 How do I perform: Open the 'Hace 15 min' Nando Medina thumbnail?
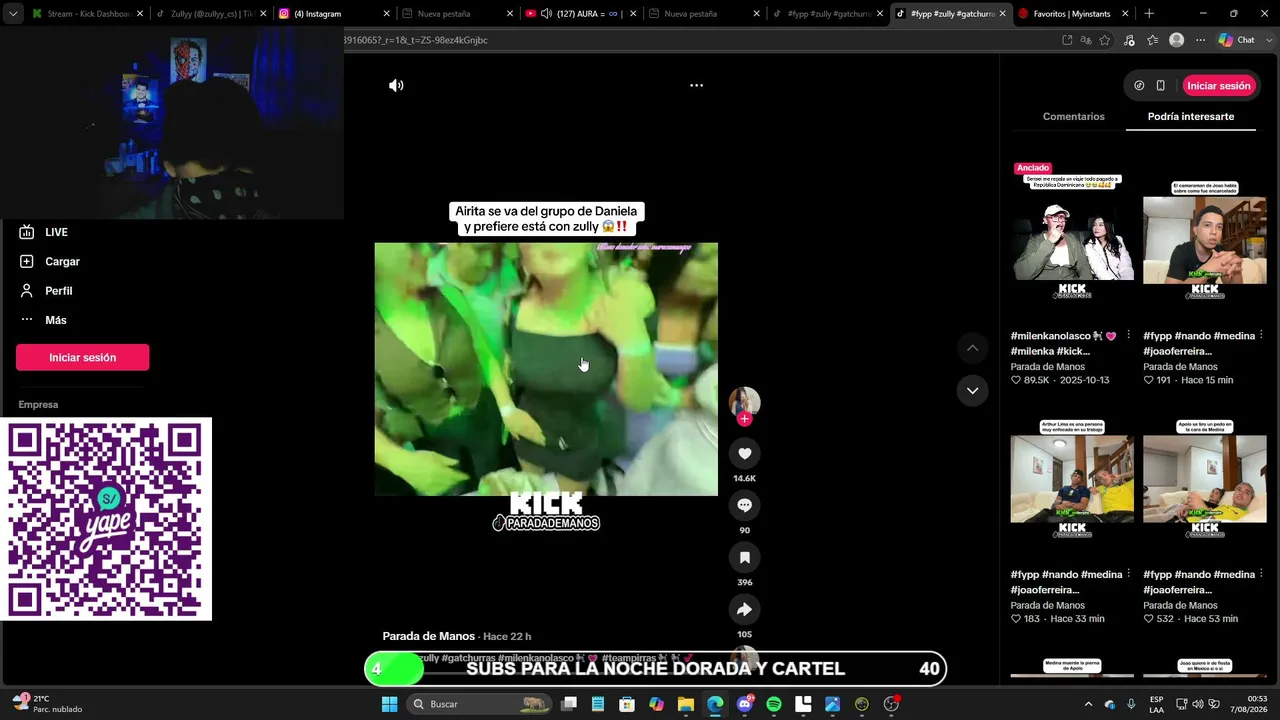(x=1205, y=239)
